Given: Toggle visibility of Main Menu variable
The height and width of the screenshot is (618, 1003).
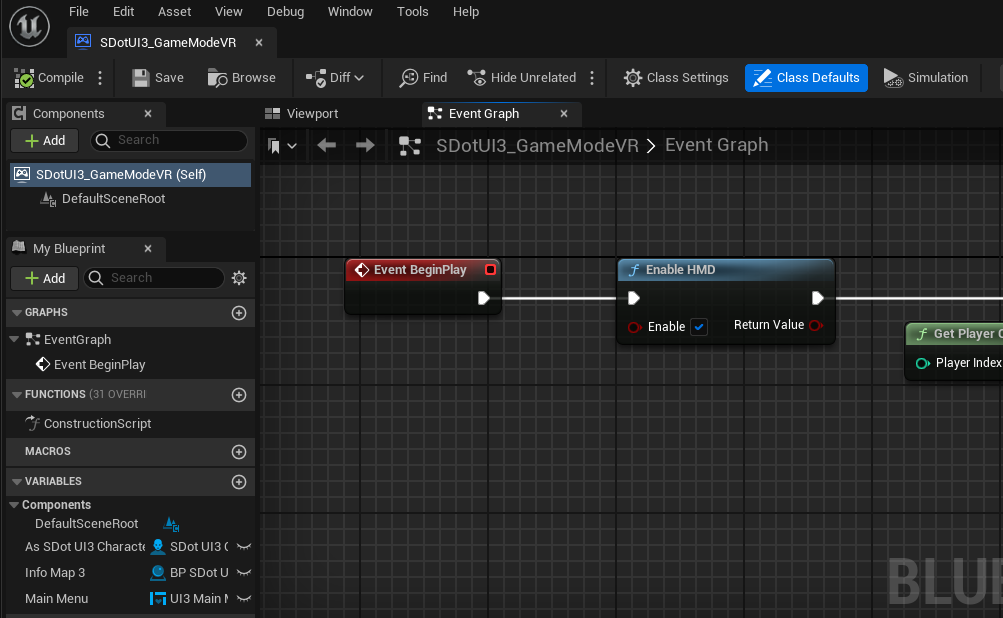Looking at the screenshot, I should tap(244, 599).
